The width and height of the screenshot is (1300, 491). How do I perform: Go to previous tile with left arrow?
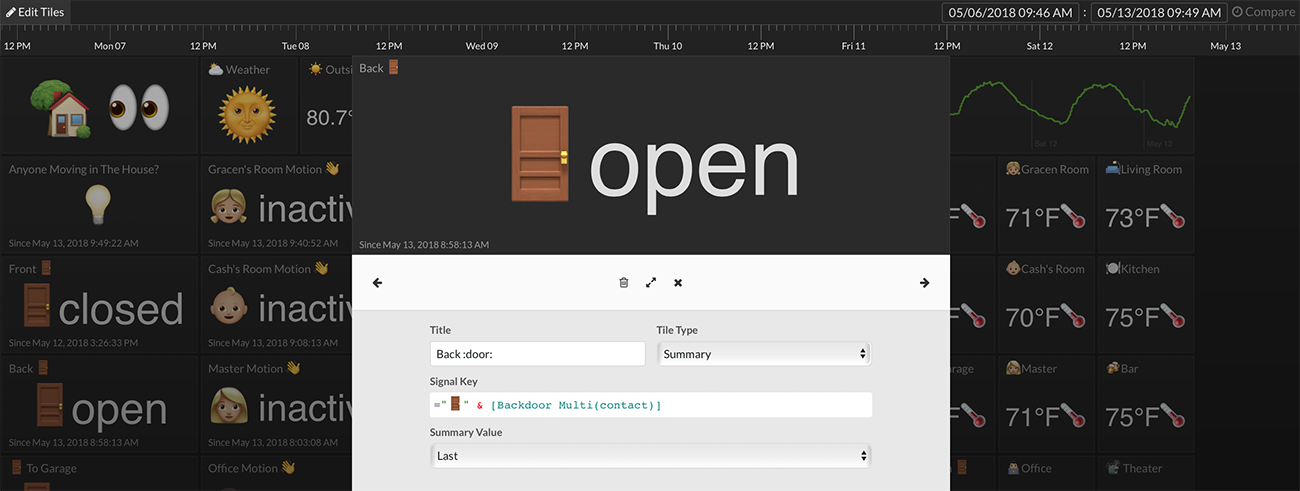click(377, 283)
